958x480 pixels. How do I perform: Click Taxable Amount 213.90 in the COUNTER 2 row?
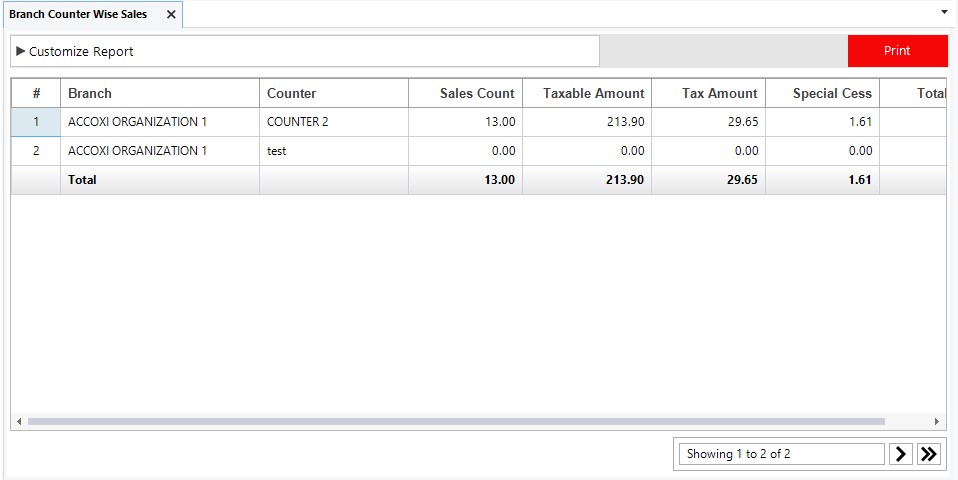587,122
